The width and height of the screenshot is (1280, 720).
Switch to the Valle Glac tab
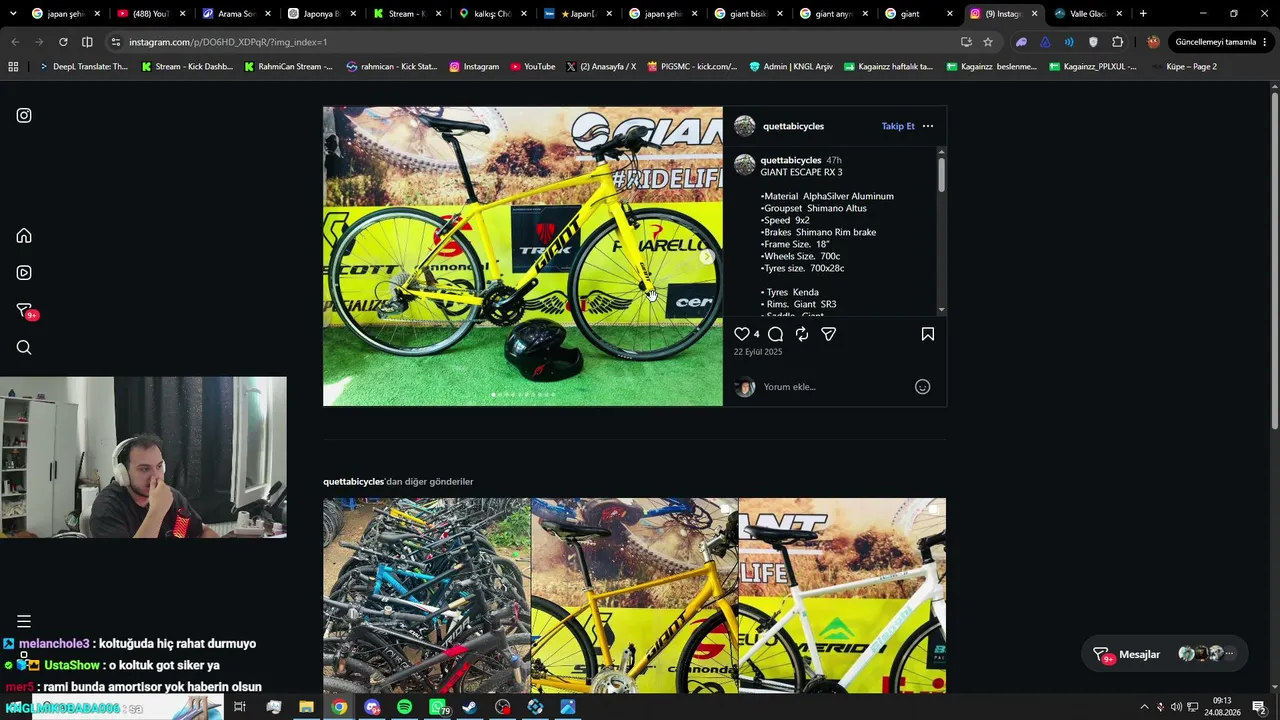coord(1088,14)
